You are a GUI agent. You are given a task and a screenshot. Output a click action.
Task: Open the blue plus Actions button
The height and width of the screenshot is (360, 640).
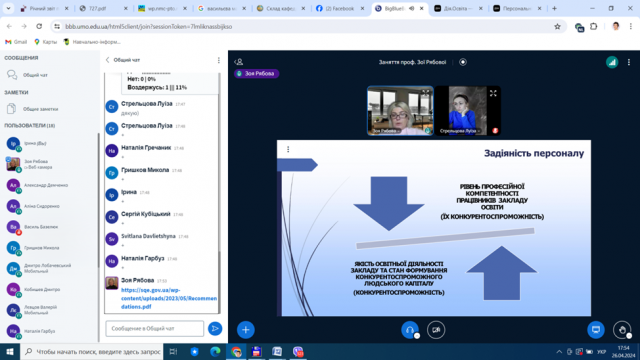(246, 330)
